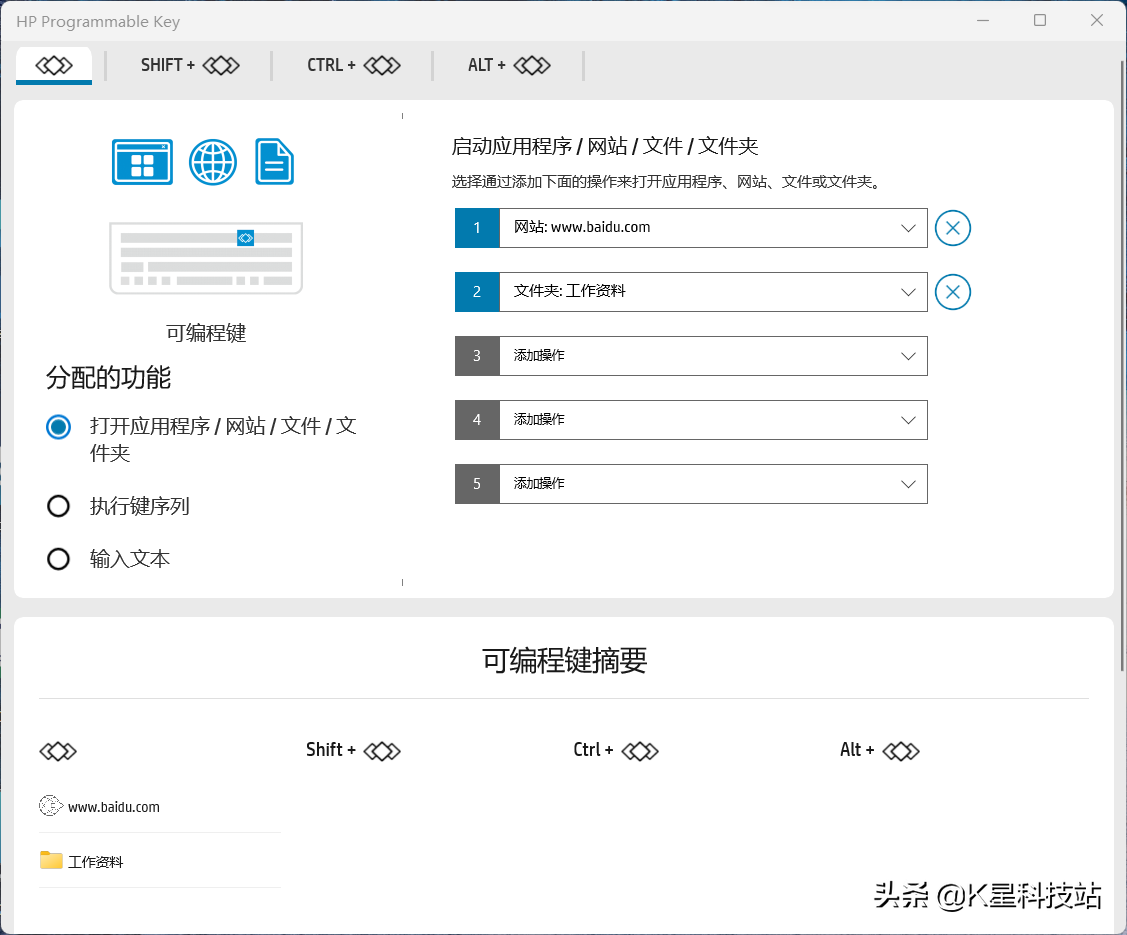Click the yellow folder icon for 工作资料
The image size is (1127, 935).
tap(51, 860)
